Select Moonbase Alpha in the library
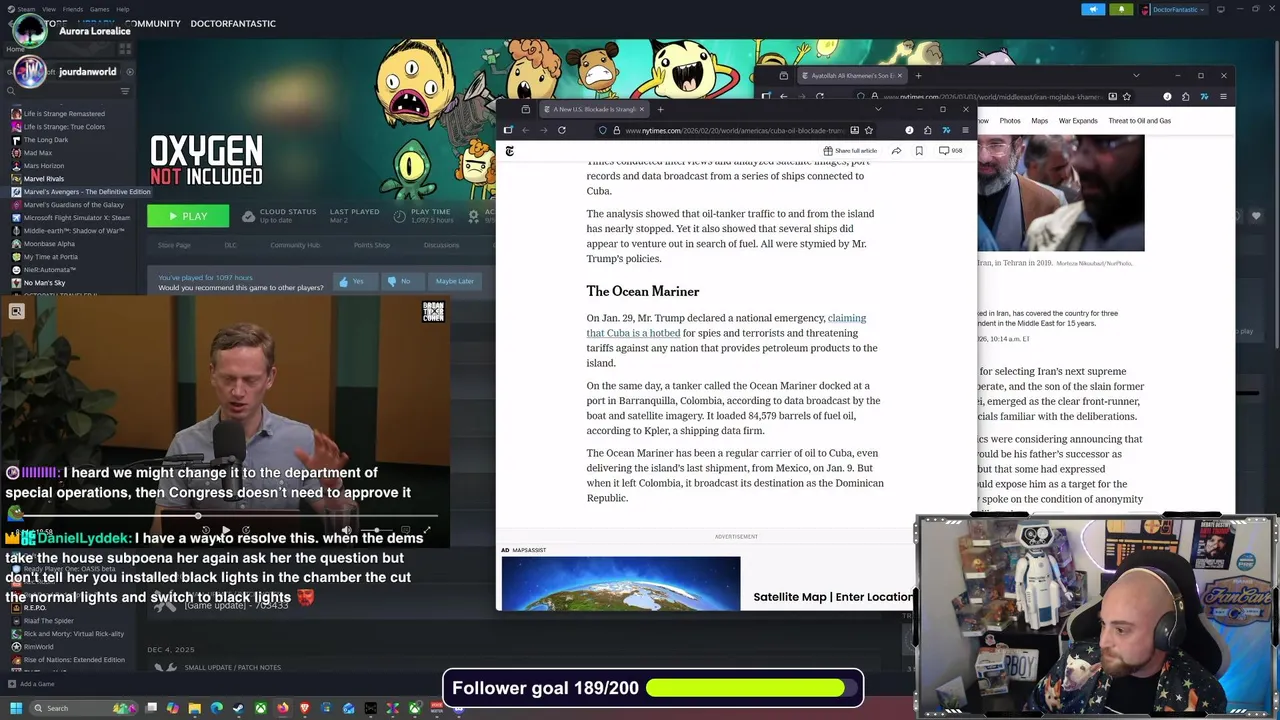 click(49, 244)
